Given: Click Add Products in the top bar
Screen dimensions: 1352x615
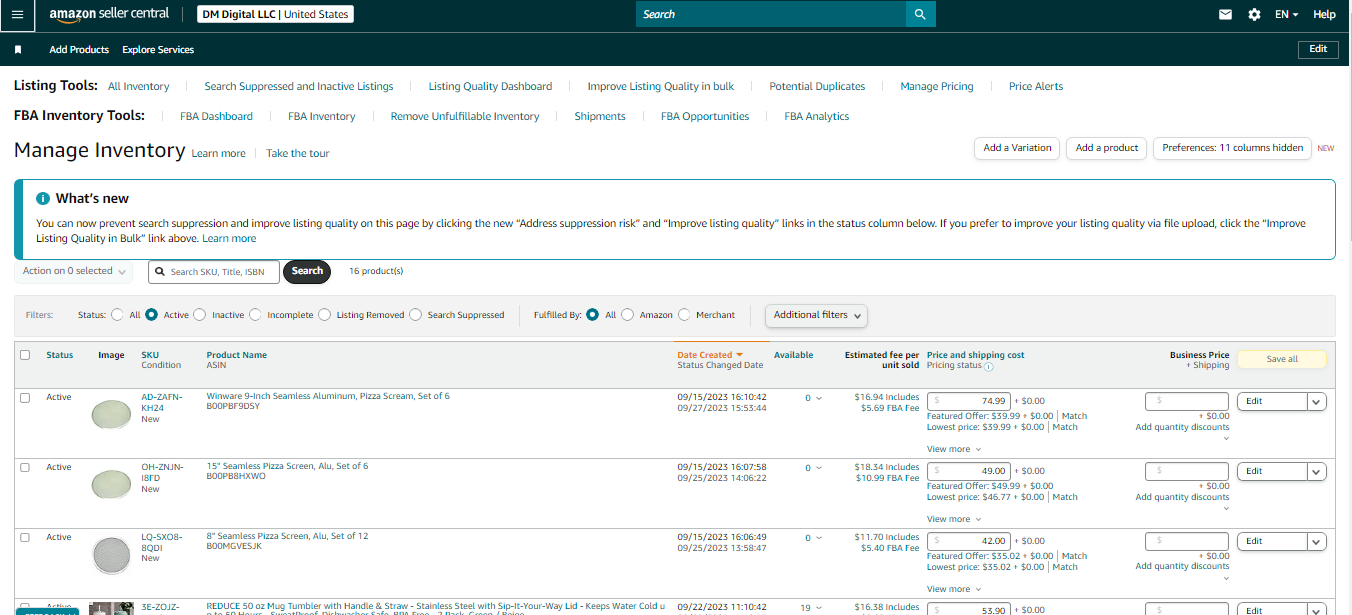Looking at the screenshot, I should click(x=79, y=50).
